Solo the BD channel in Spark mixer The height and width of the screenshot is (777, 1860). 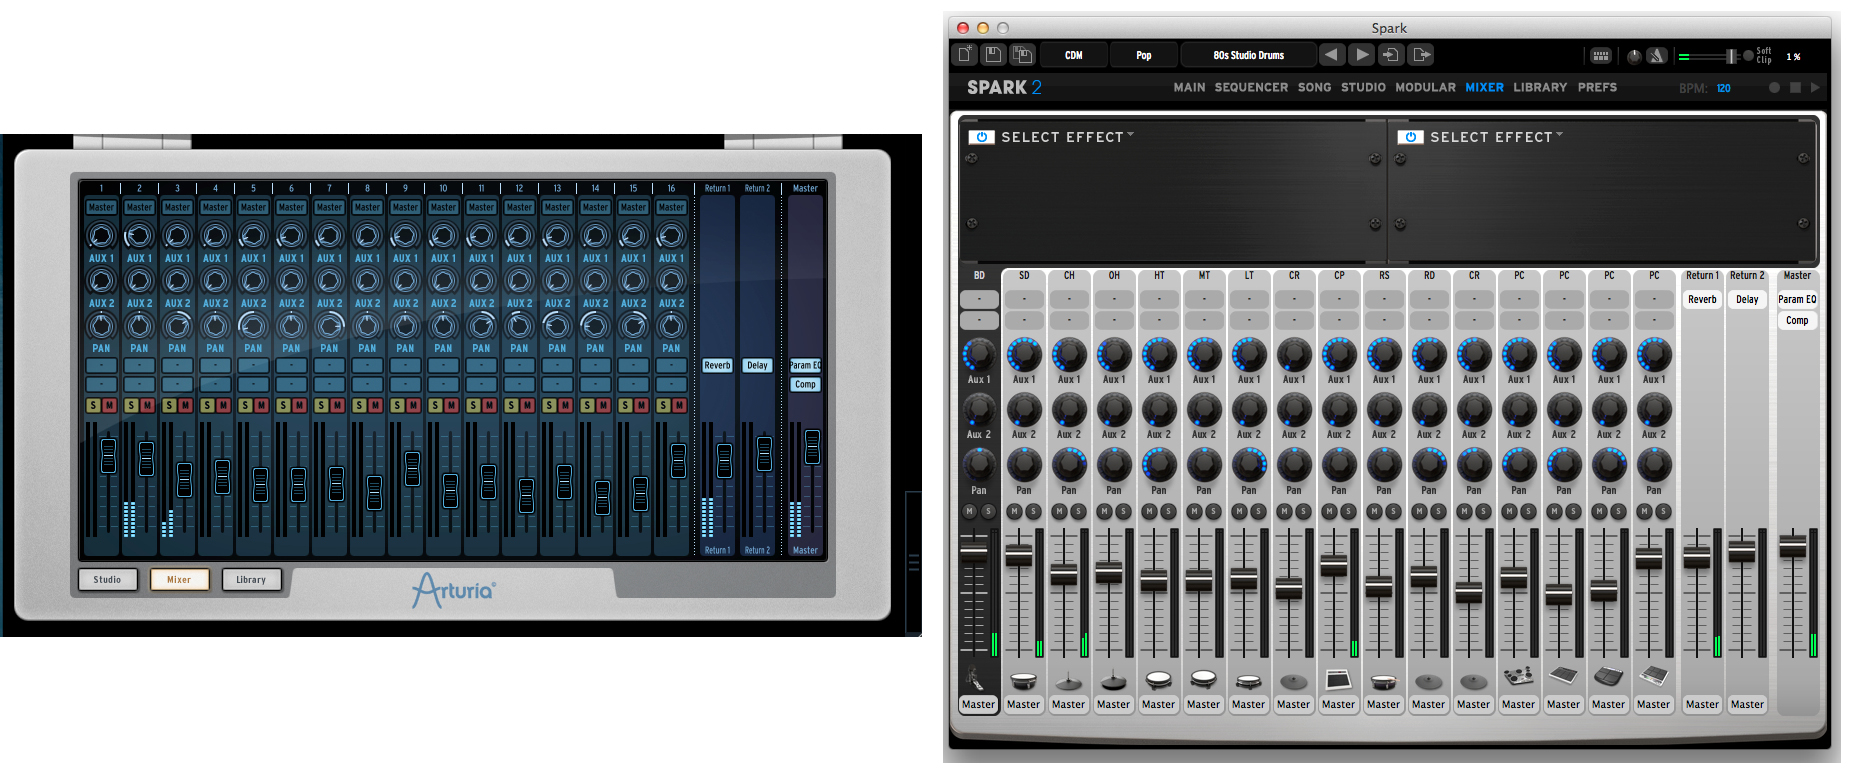988,511
